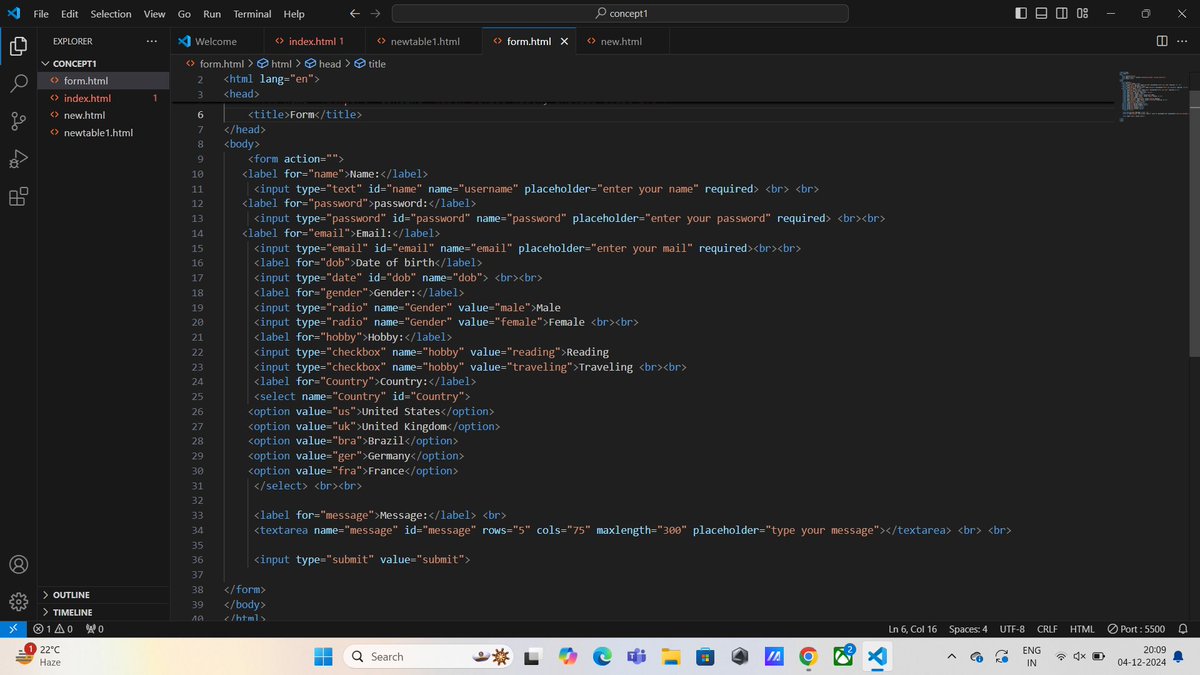This screenshot has width=1200, height=675.
Task: Click the split editor right icon
Action: [1161, 41]
